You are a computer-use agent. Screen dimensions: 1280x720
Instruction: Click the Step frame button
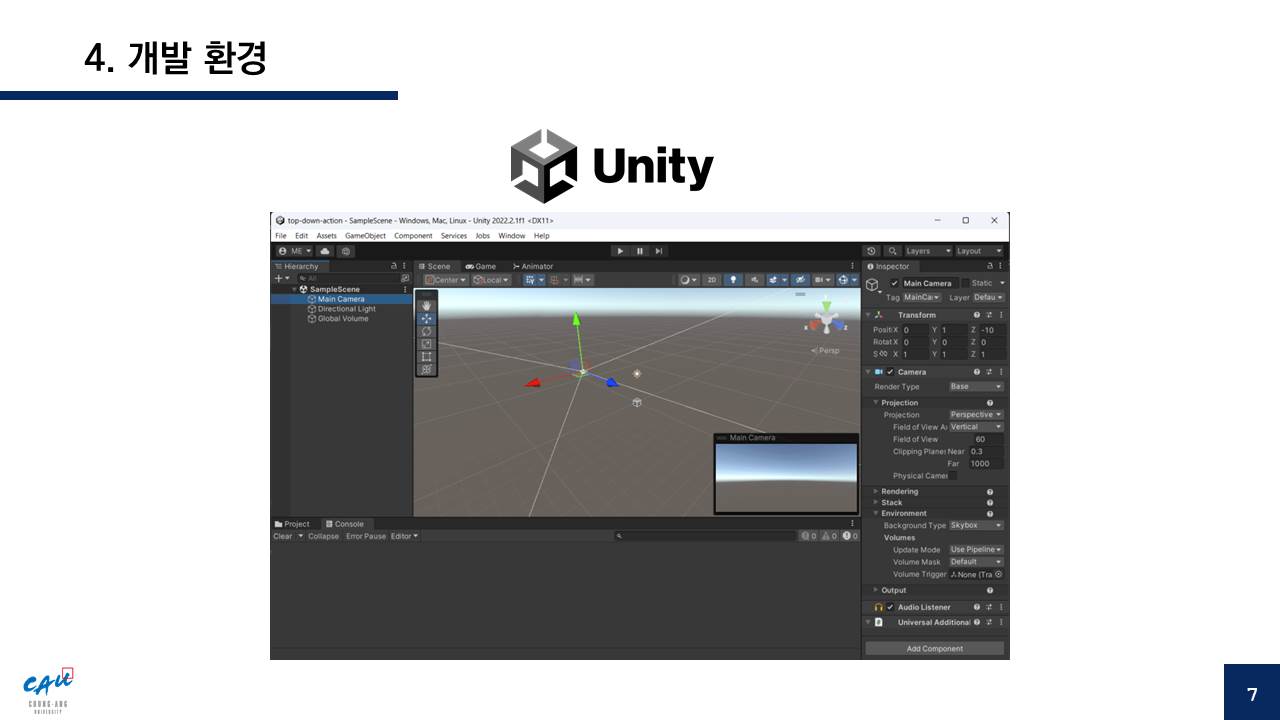tap(658, 251)
